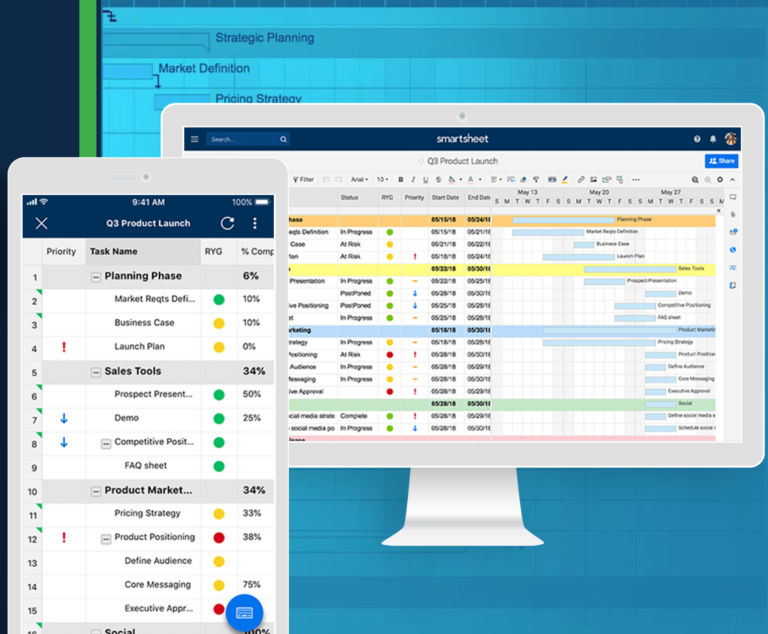The width and height of the screenshot is (768, 634).
Task: Open the font size 10 dropdown
Action: coord(382,180)
